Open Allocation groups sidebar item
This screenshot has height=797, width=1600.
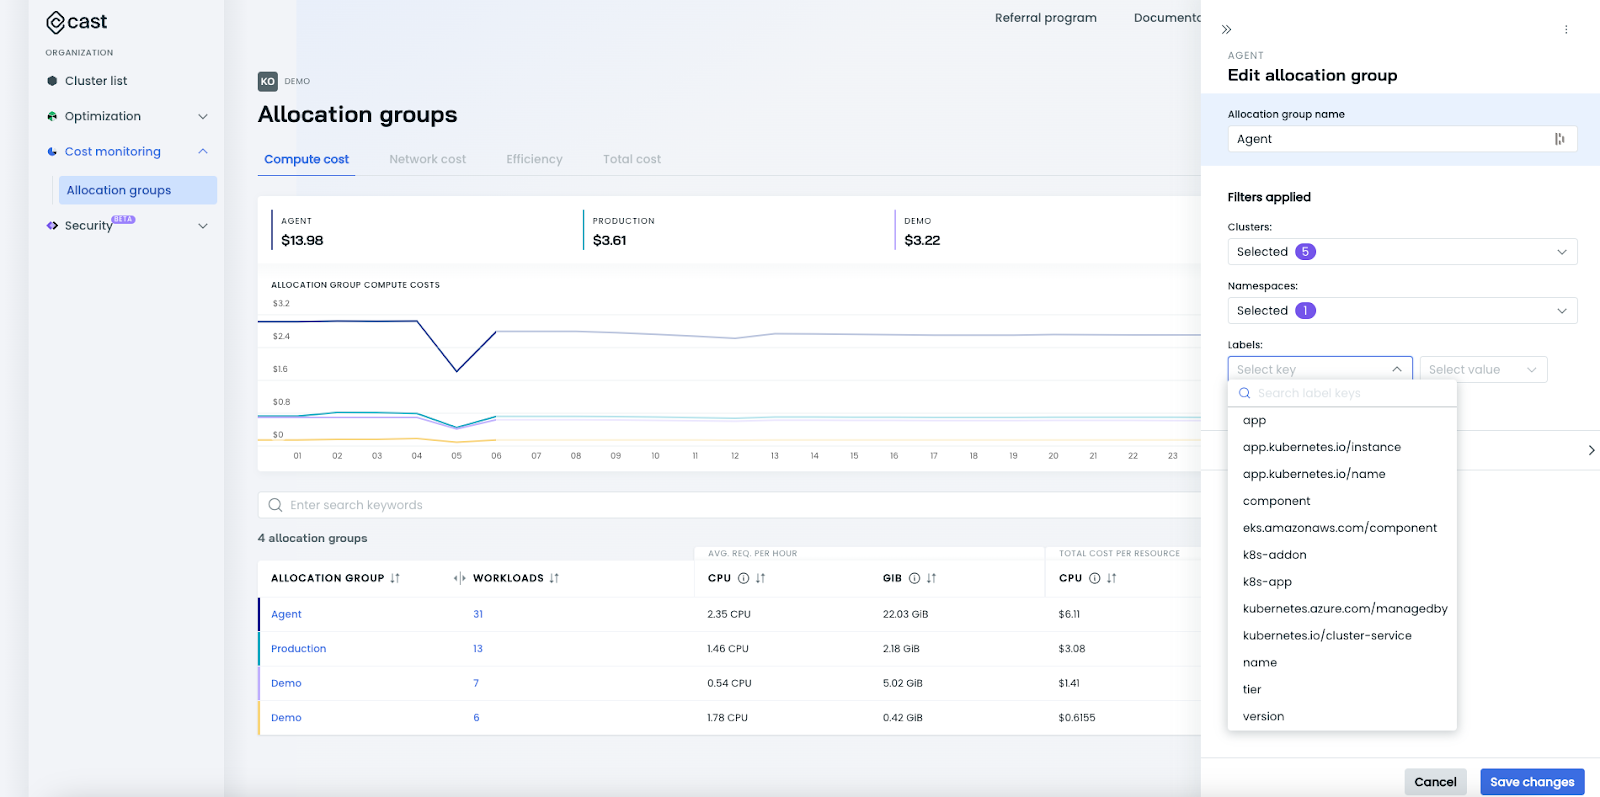tap(138, 190)
